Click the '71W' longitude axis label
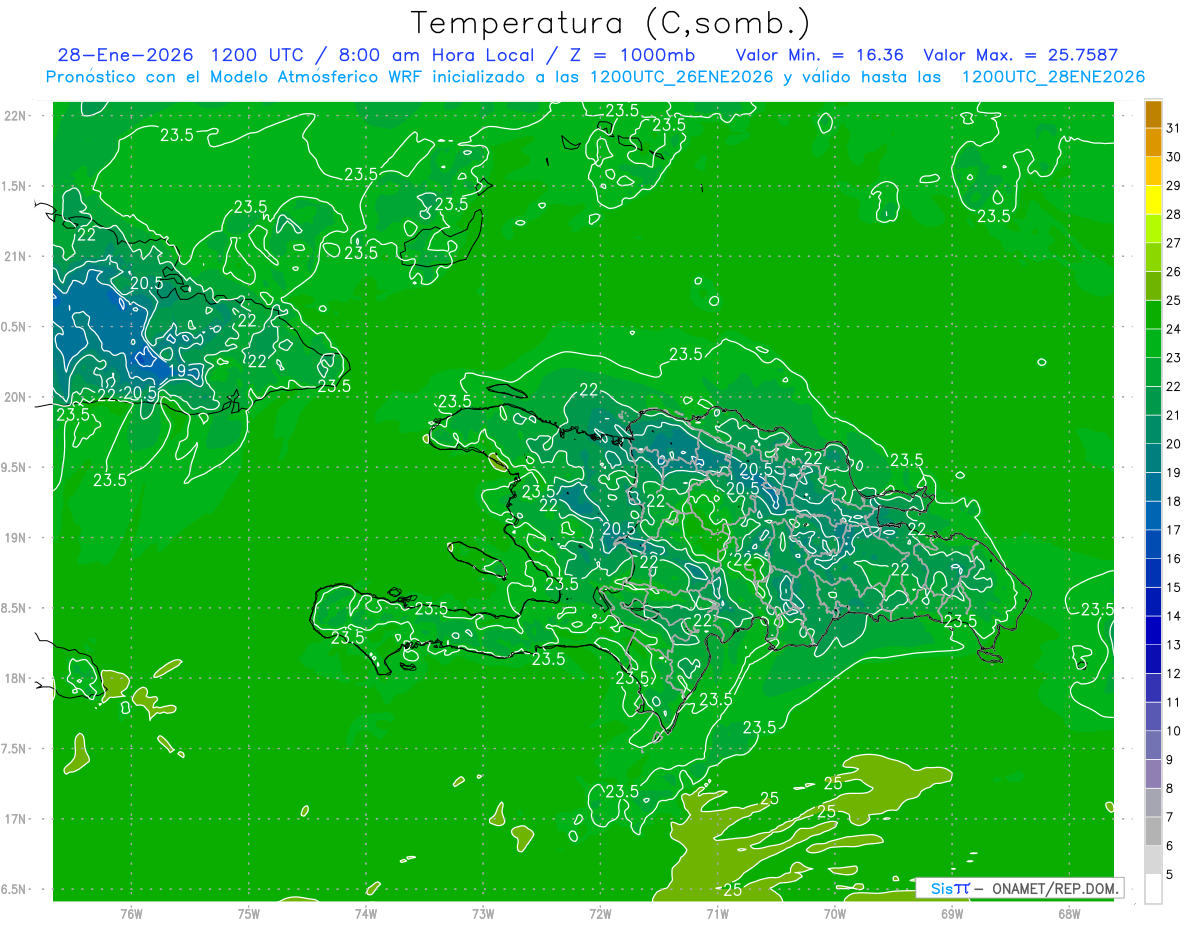The height and width of the screenshot is (927, 1200). pyautogui.click(x=717, y=913)
